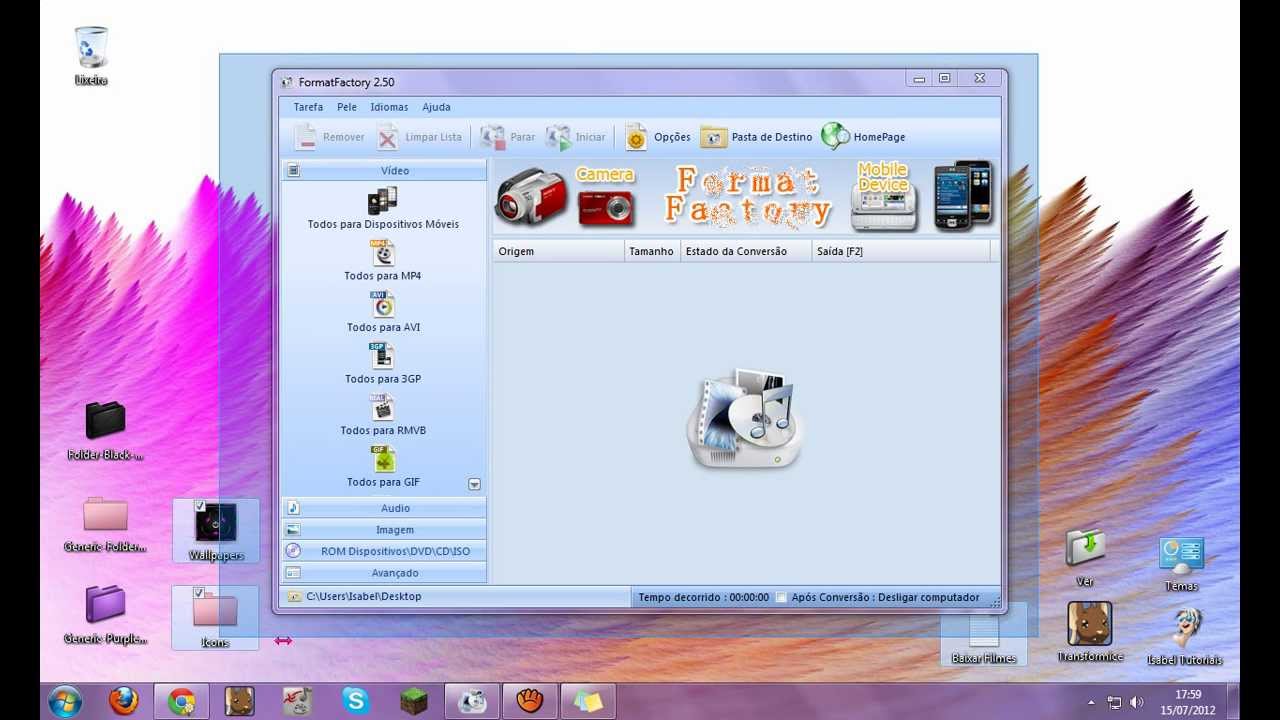Uncheck the Wallpapers desktop icon checkbox
Image resolution: width=1280 pixels, height=720 pixels.
pyautogui.click(x=200, y=506)
